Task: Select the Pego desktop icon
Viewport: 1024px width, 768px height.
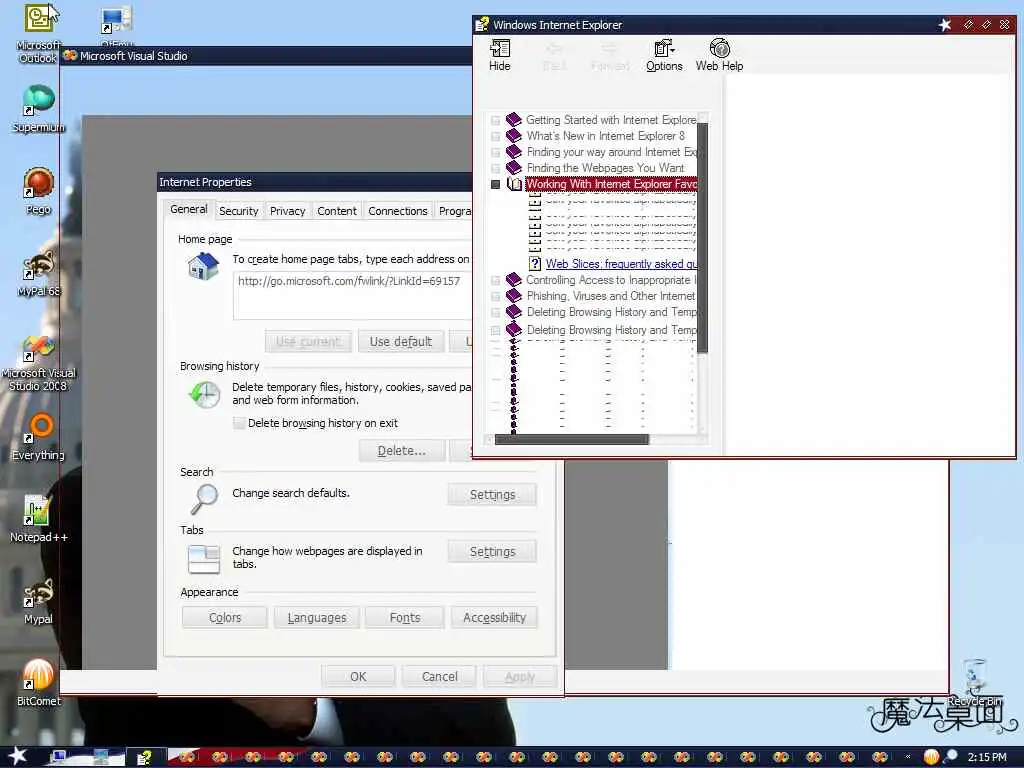Action: click(x=39, y=191)
